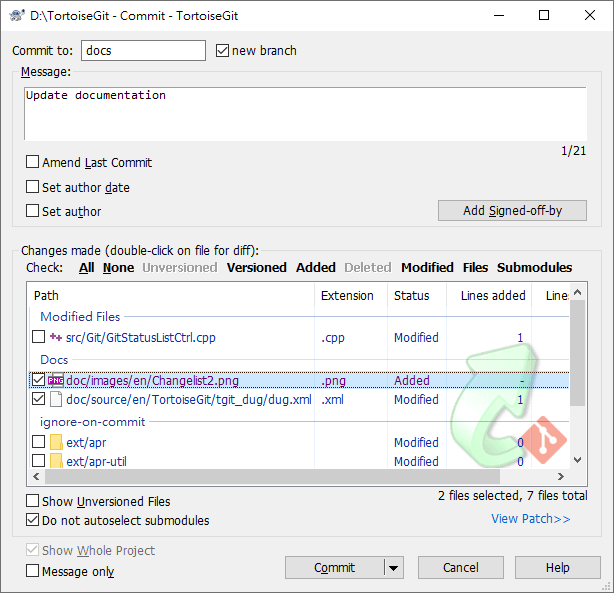Click the file list vertical scrollbar thumb
Image resolution: width=614 pixels, height=593 pixels.
(577, 353)
